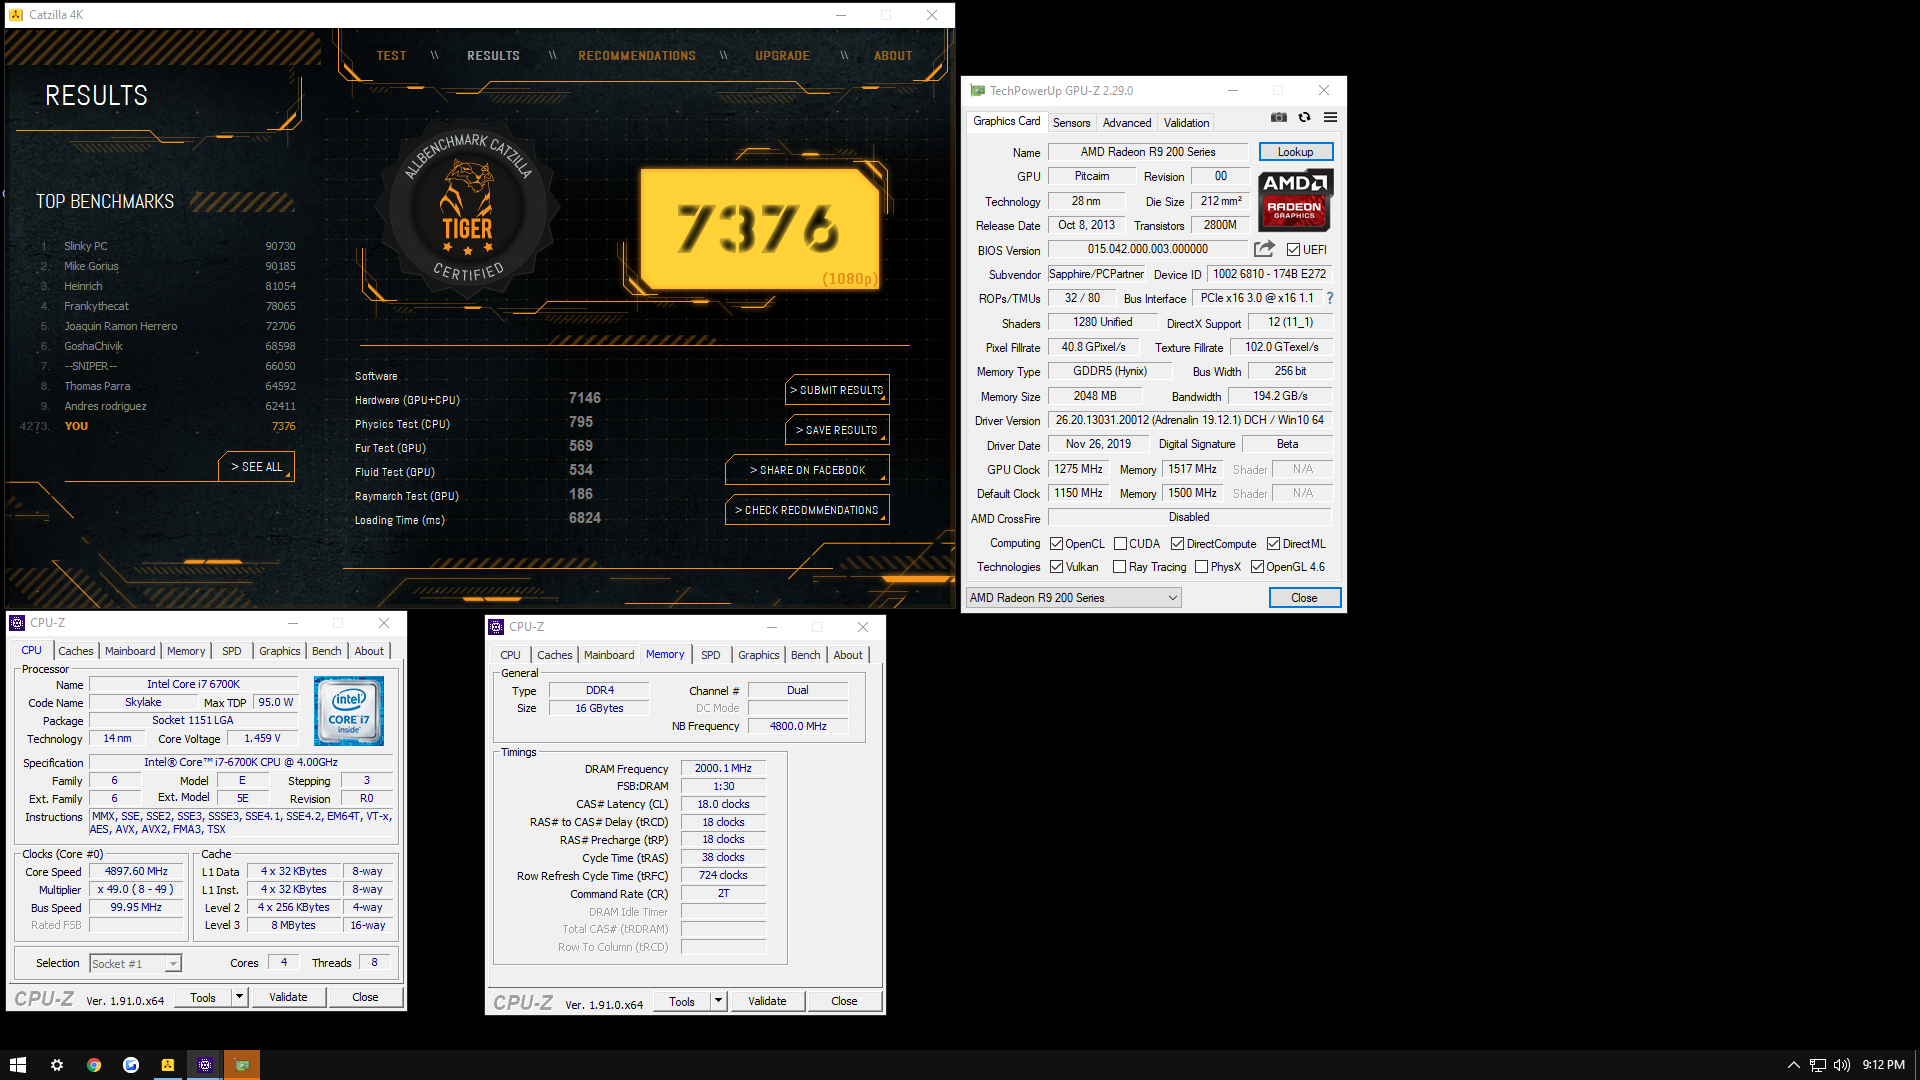Click the GPU-Z refresh icon
Image resolution: width=1920 pixels, height=1080 pixels.
click(x=1304, y=118)
